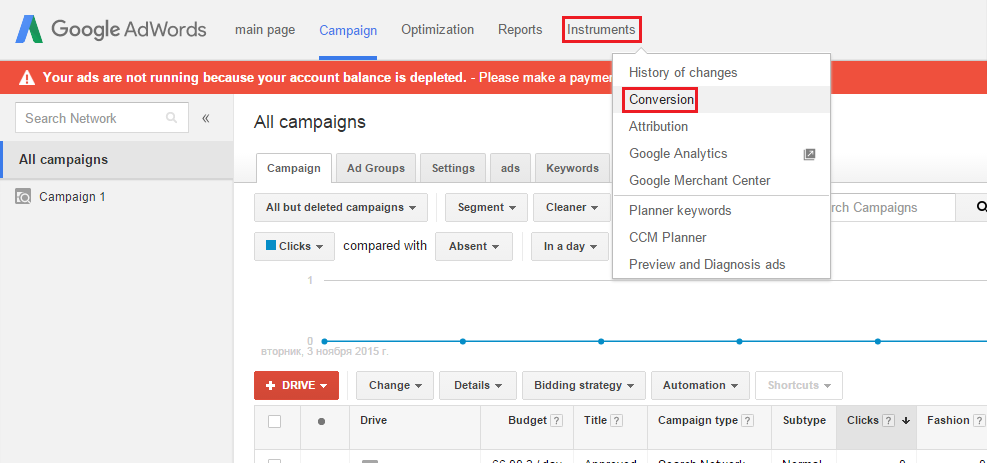Choose CCM Planner menu entry
Screen dimensions: 987x463
coord(721,238)
